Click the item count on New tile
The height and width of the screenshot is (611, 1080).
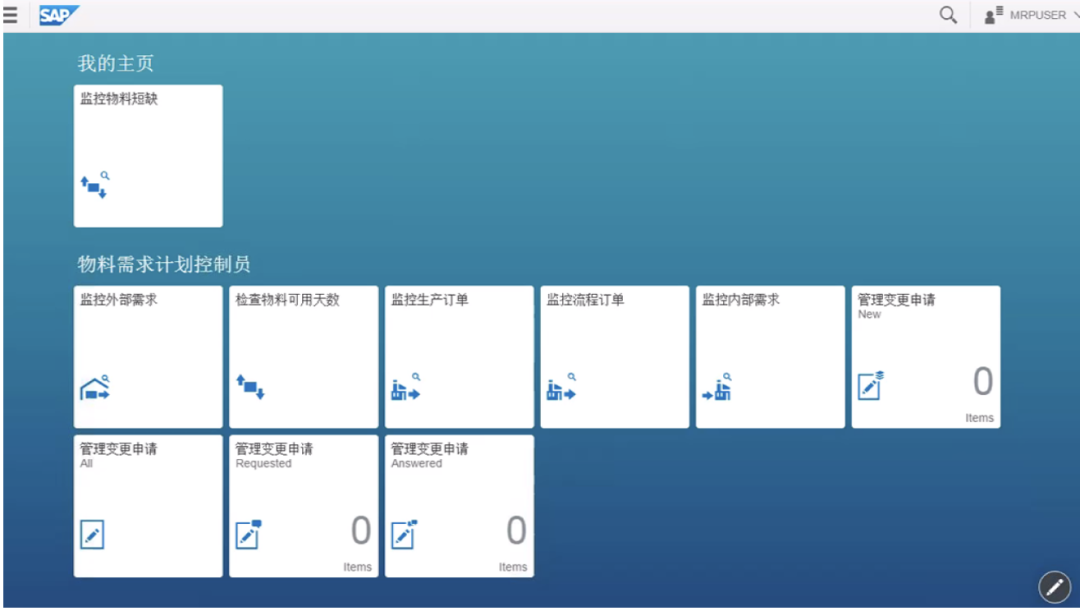pyautogui.click(x=983, y=382)
